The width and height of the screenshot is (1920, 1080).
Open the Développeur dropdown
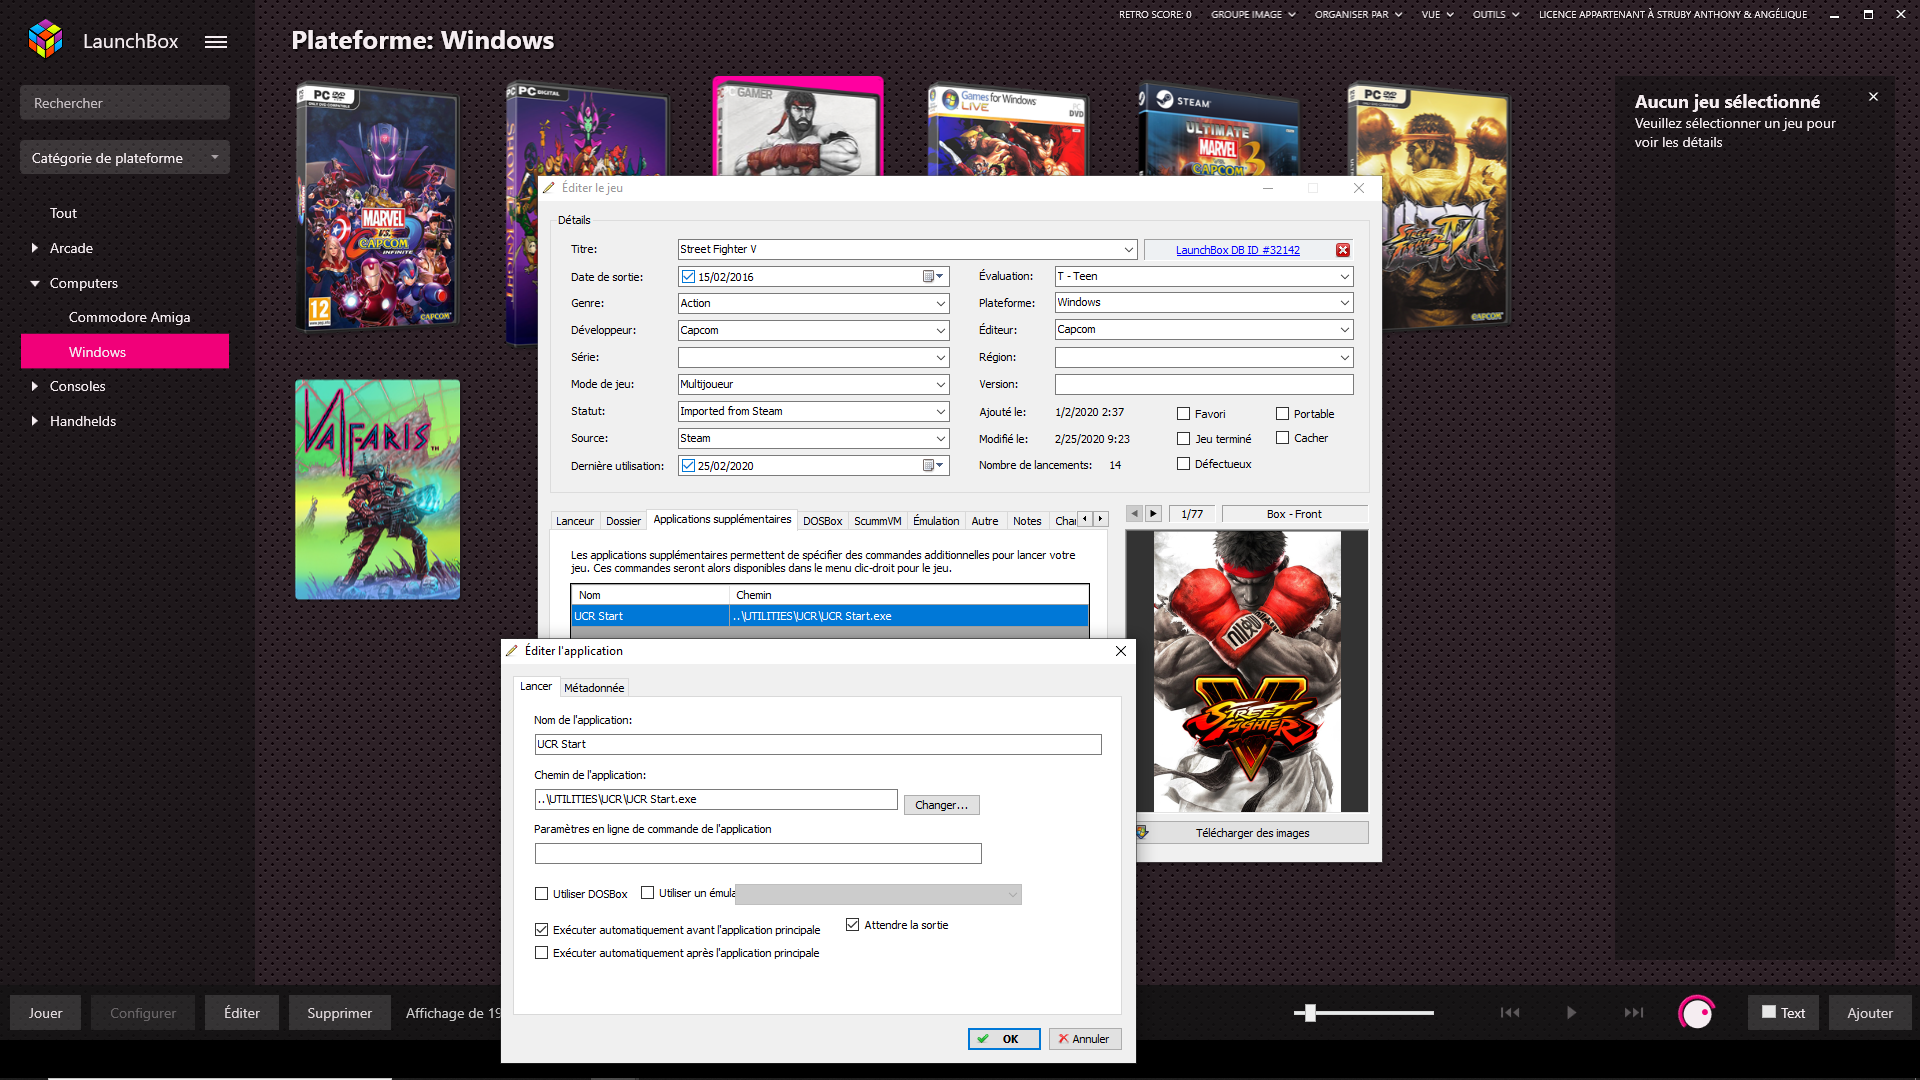941,330
